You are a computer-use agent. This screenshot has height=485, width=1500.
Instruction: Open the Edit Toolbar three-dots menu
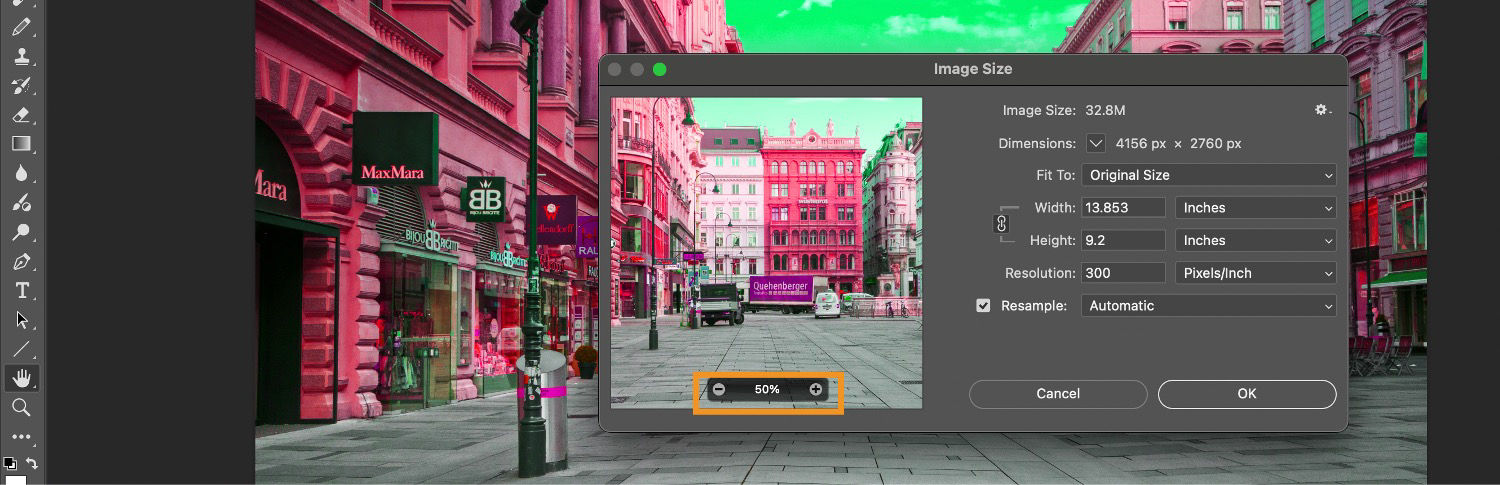tap(21, 437)
